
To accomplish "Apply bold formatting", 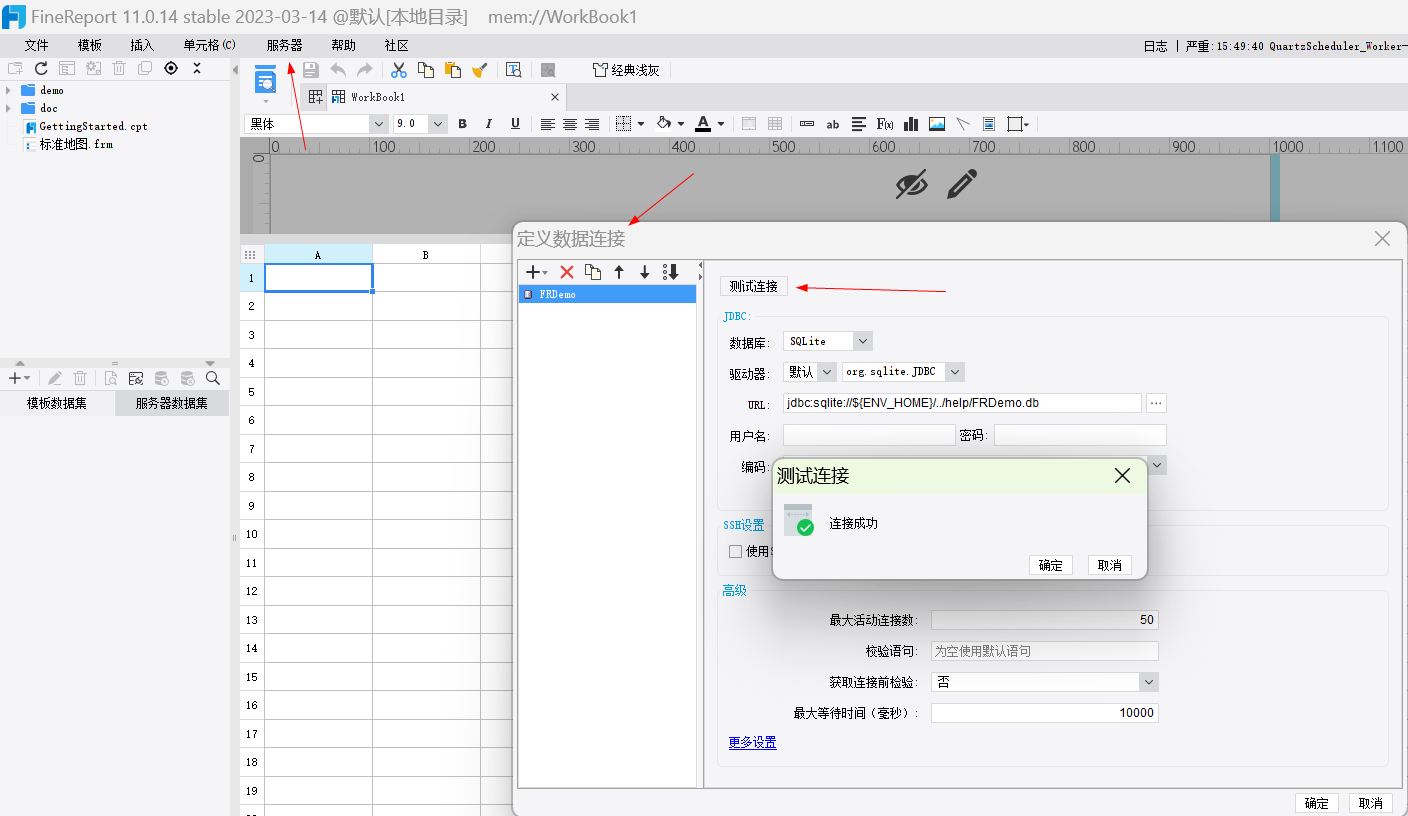I will click(x=462, y=124).
